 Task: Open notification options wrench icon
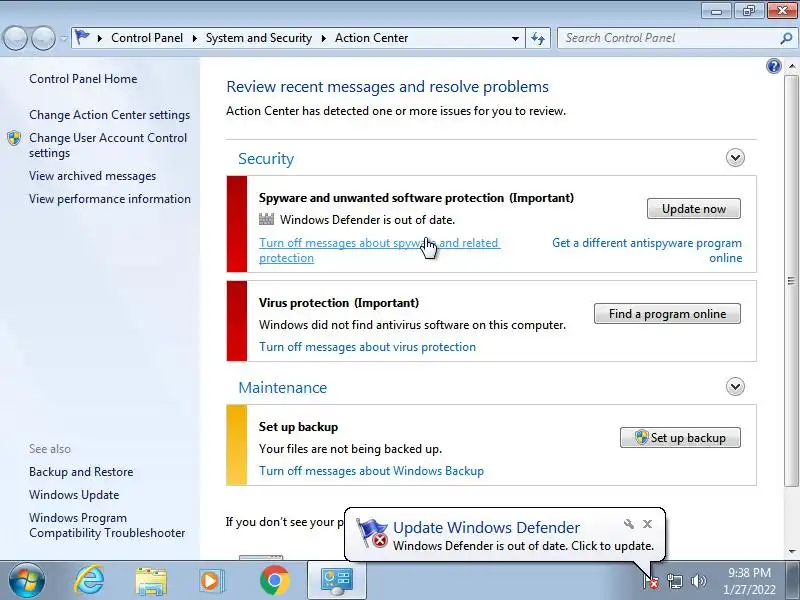(629, 524)
